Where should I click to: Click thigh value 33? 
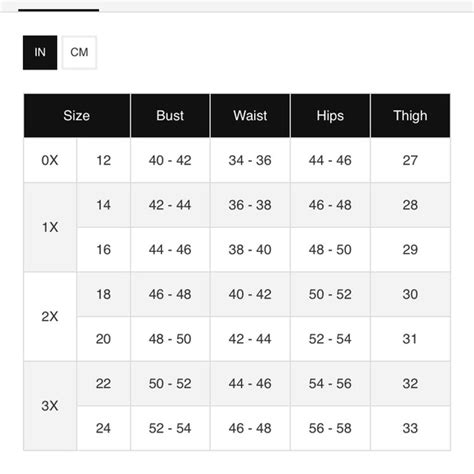(x=410, y=428)
